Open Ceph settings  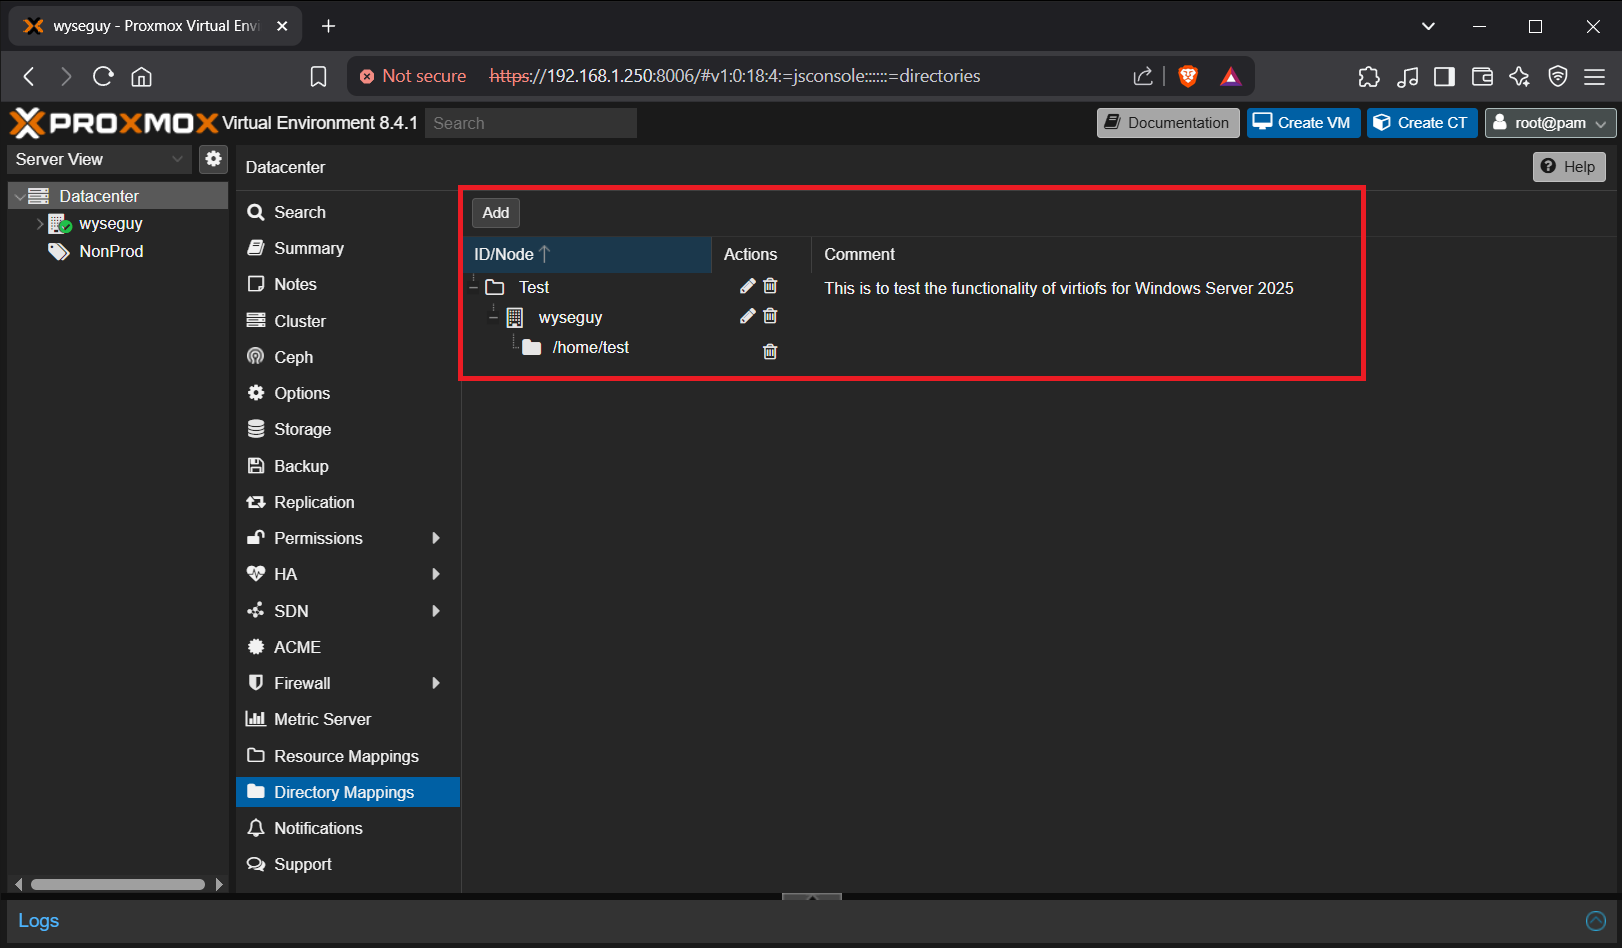348,357
